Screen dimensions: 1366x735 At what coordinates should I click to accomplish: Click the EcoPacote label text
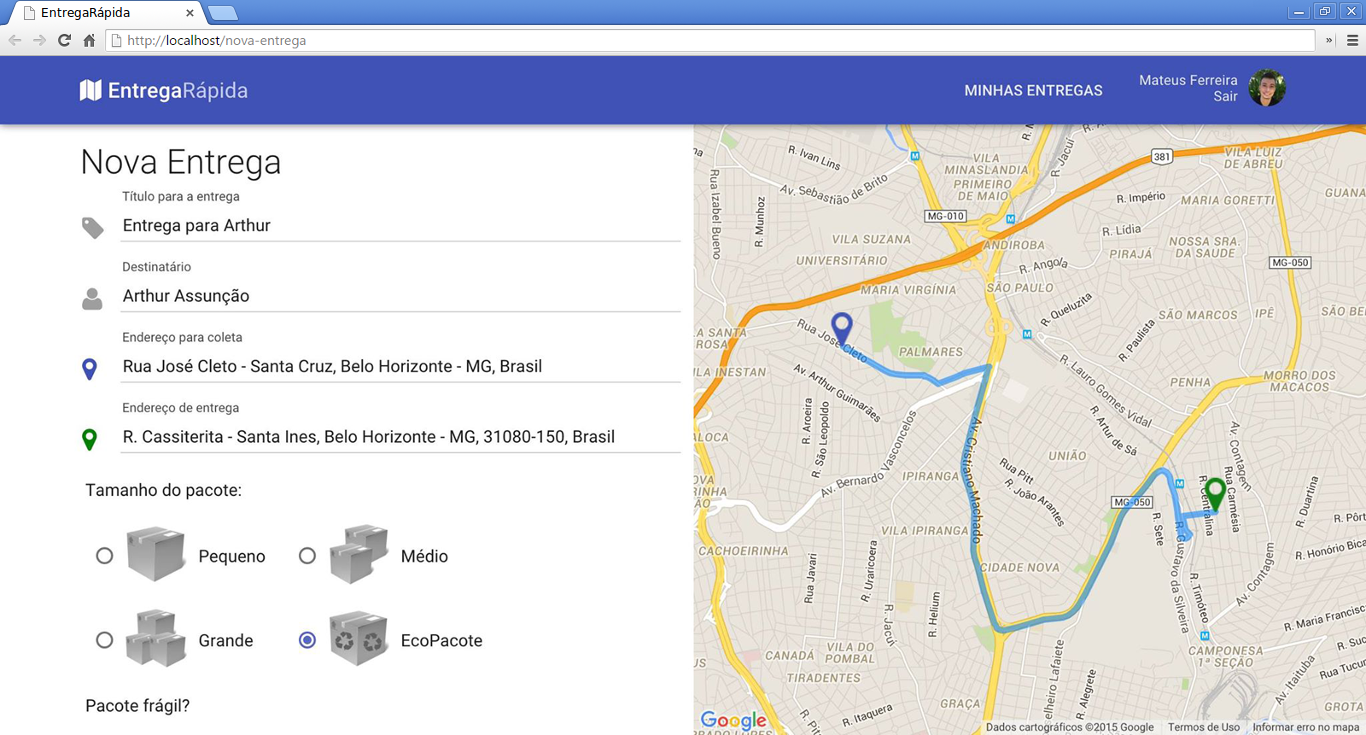point(441,640)
